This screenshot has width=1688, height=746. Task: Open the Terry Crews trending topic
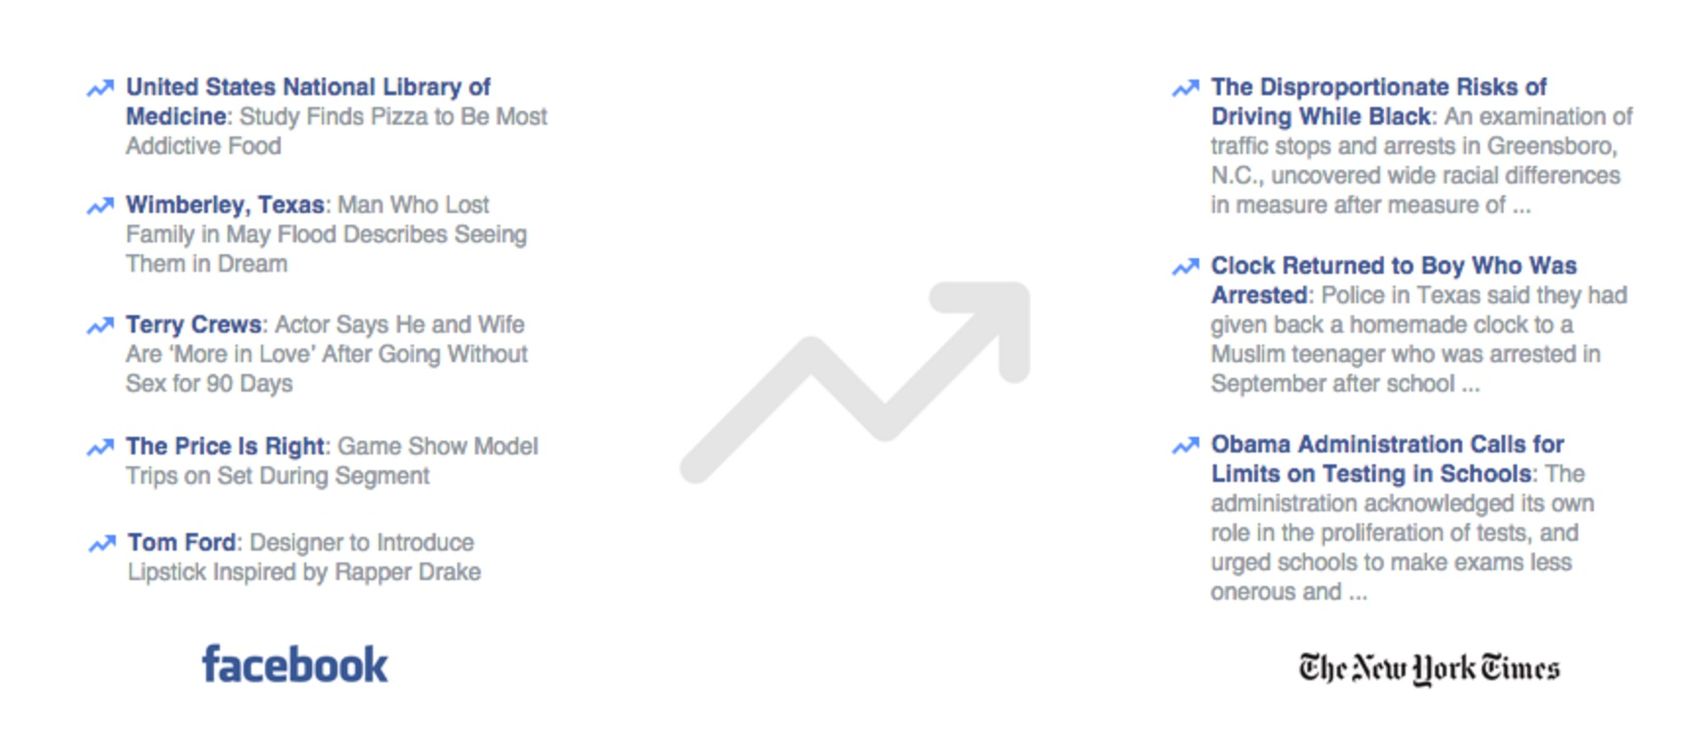[x=194, y=324]
